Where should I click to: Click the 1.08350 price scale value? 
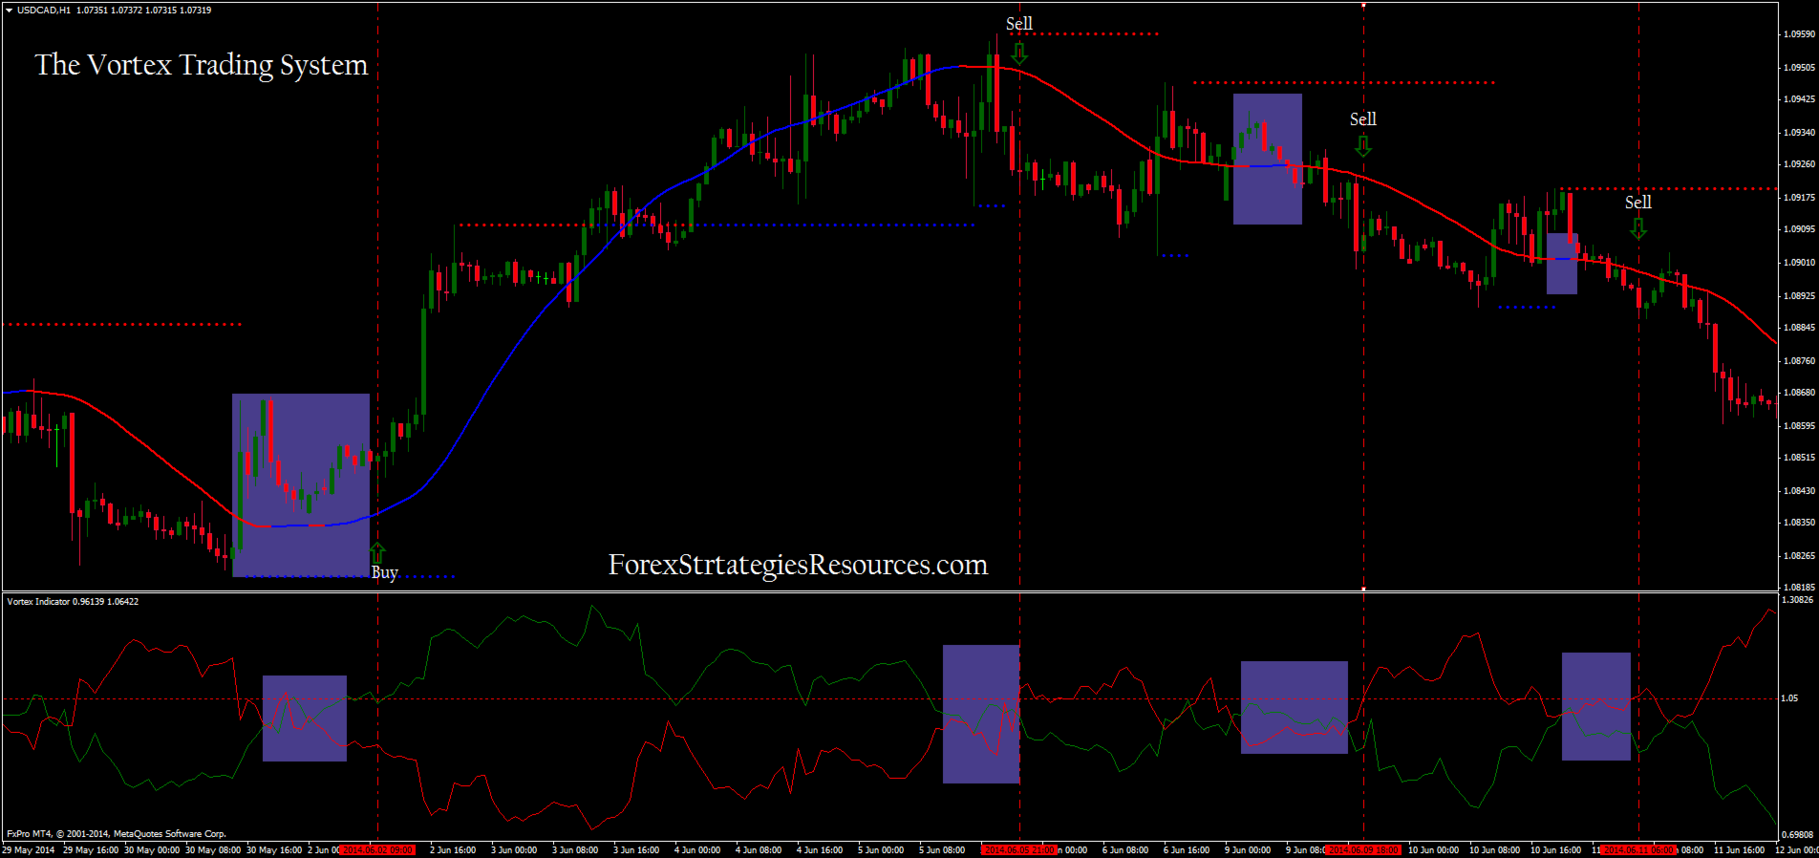pos(1799,522)
